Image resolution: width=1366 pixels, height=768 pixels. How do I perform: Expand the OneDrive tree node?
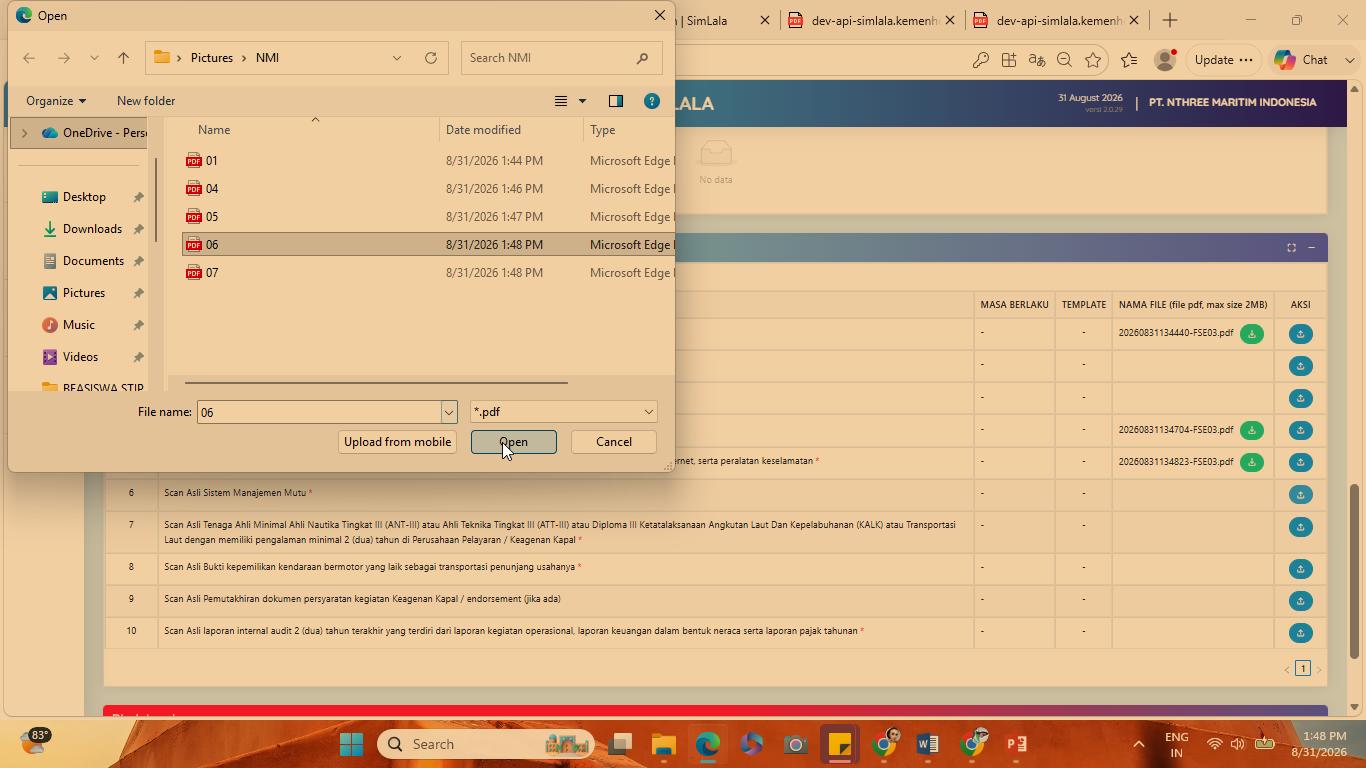tap(25, 133)
